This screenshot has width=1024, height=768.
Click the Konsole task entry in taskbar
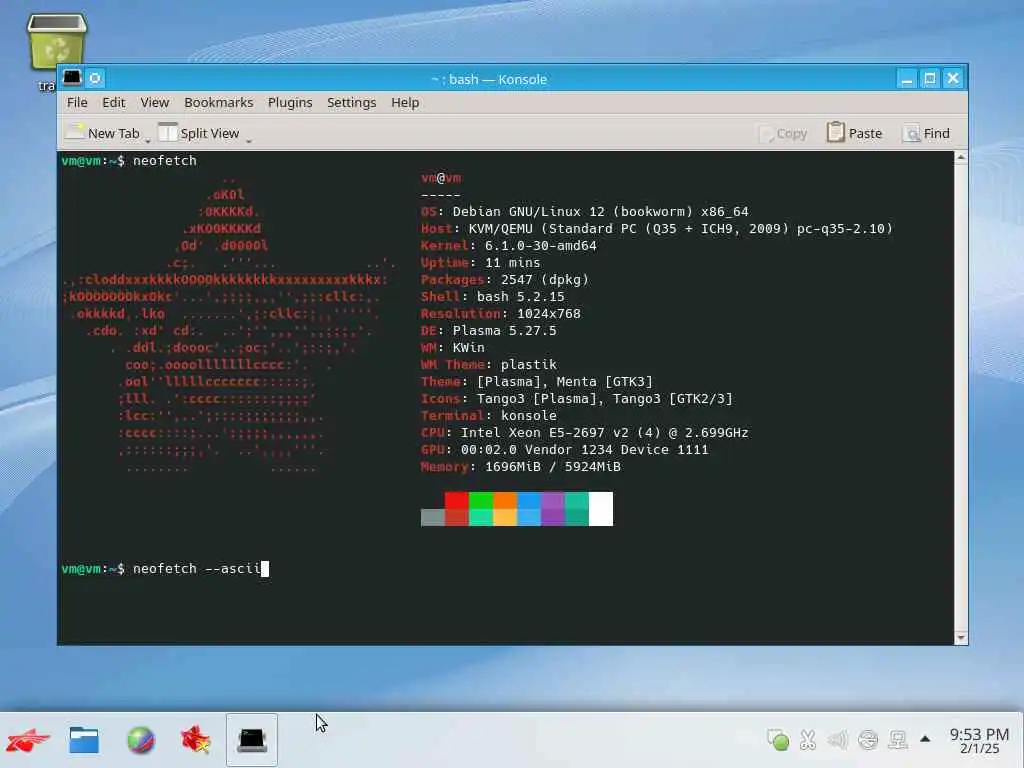click(252, 740)
